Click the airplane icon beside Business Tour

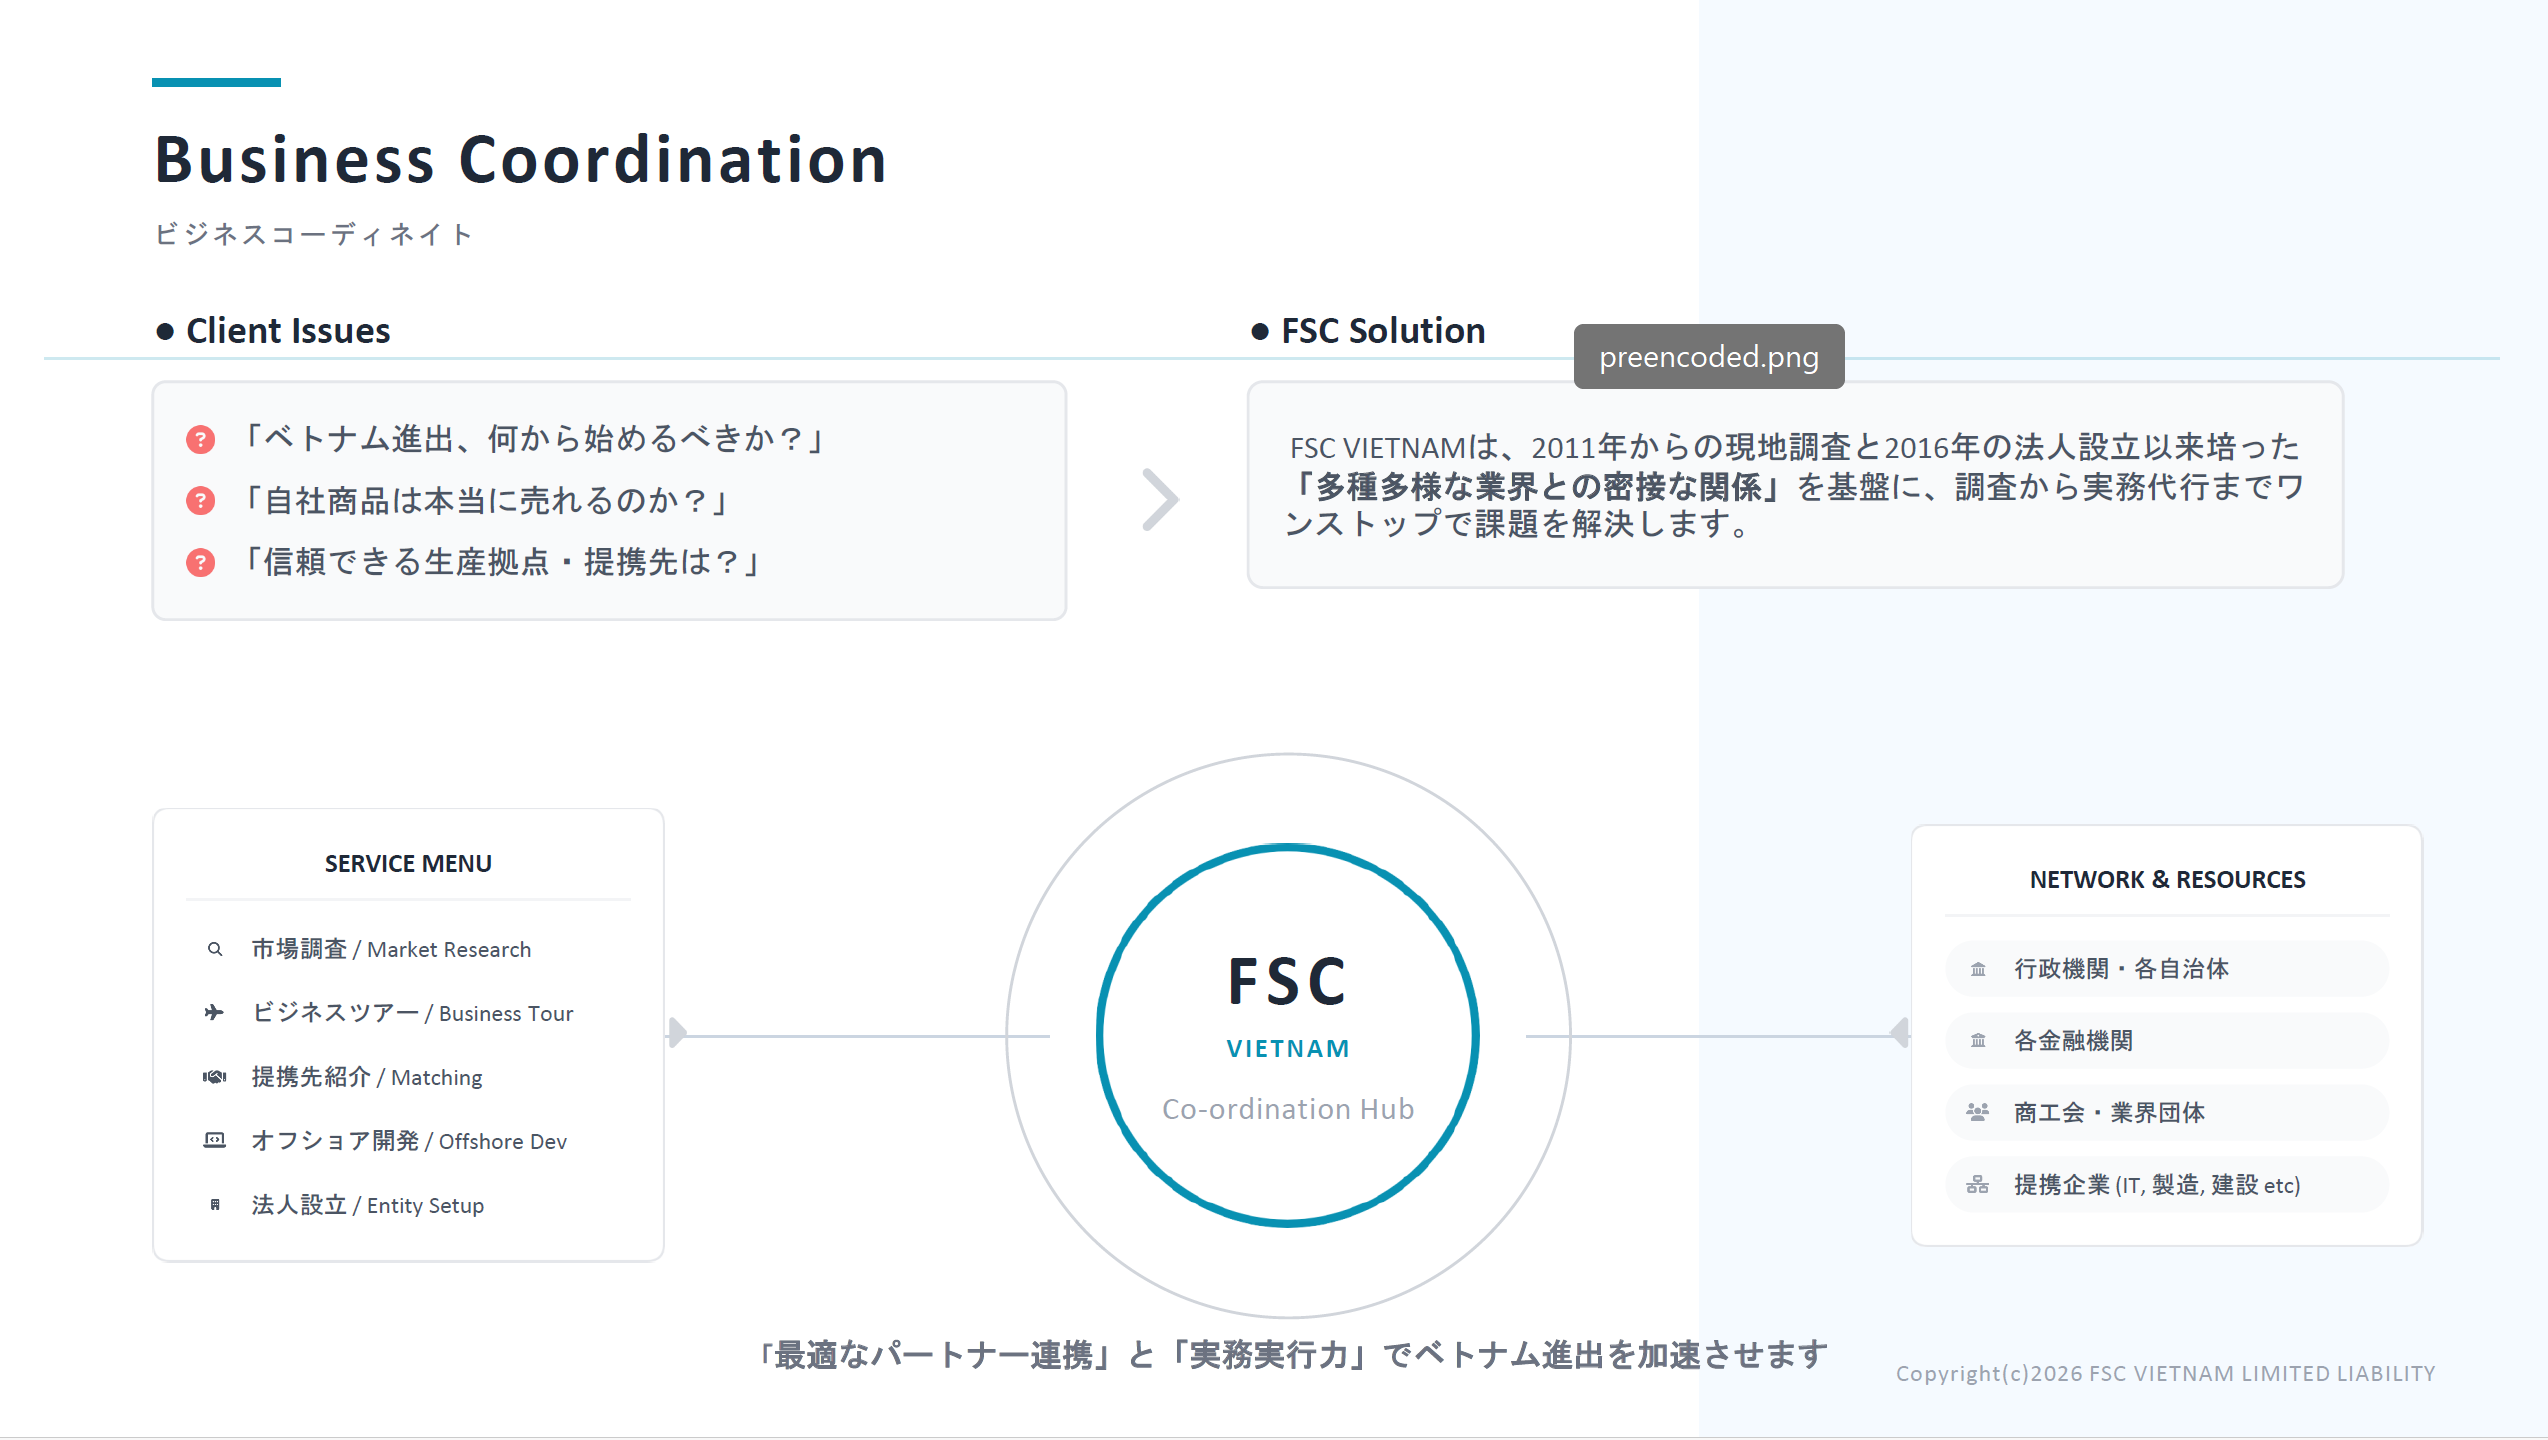pyautogui.click(x=214, y=1013)
